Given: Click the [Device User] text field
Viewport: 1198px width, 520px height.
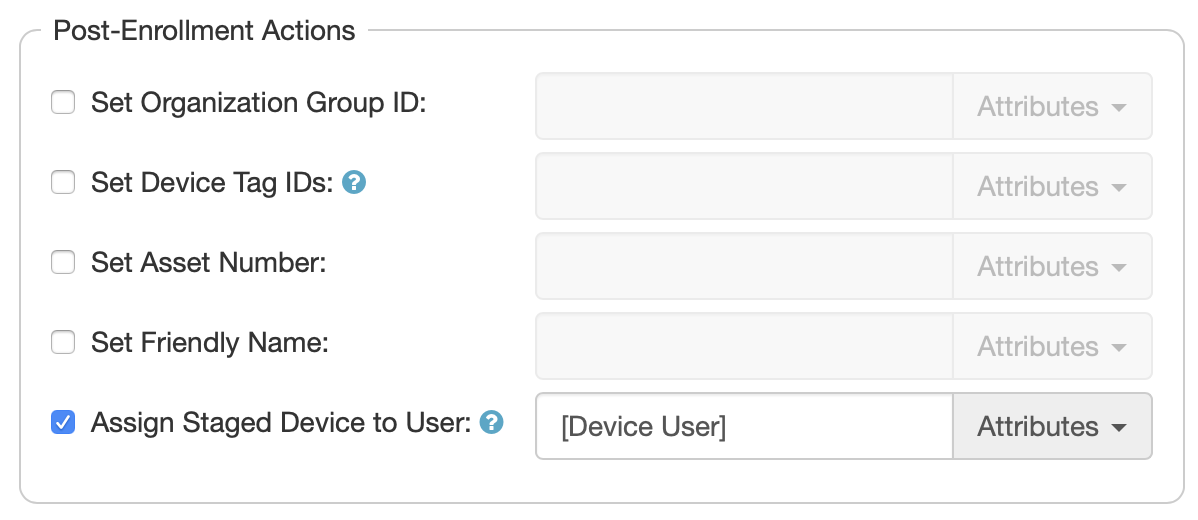Looking at the screenshot, I should click(x=744, y=426).
